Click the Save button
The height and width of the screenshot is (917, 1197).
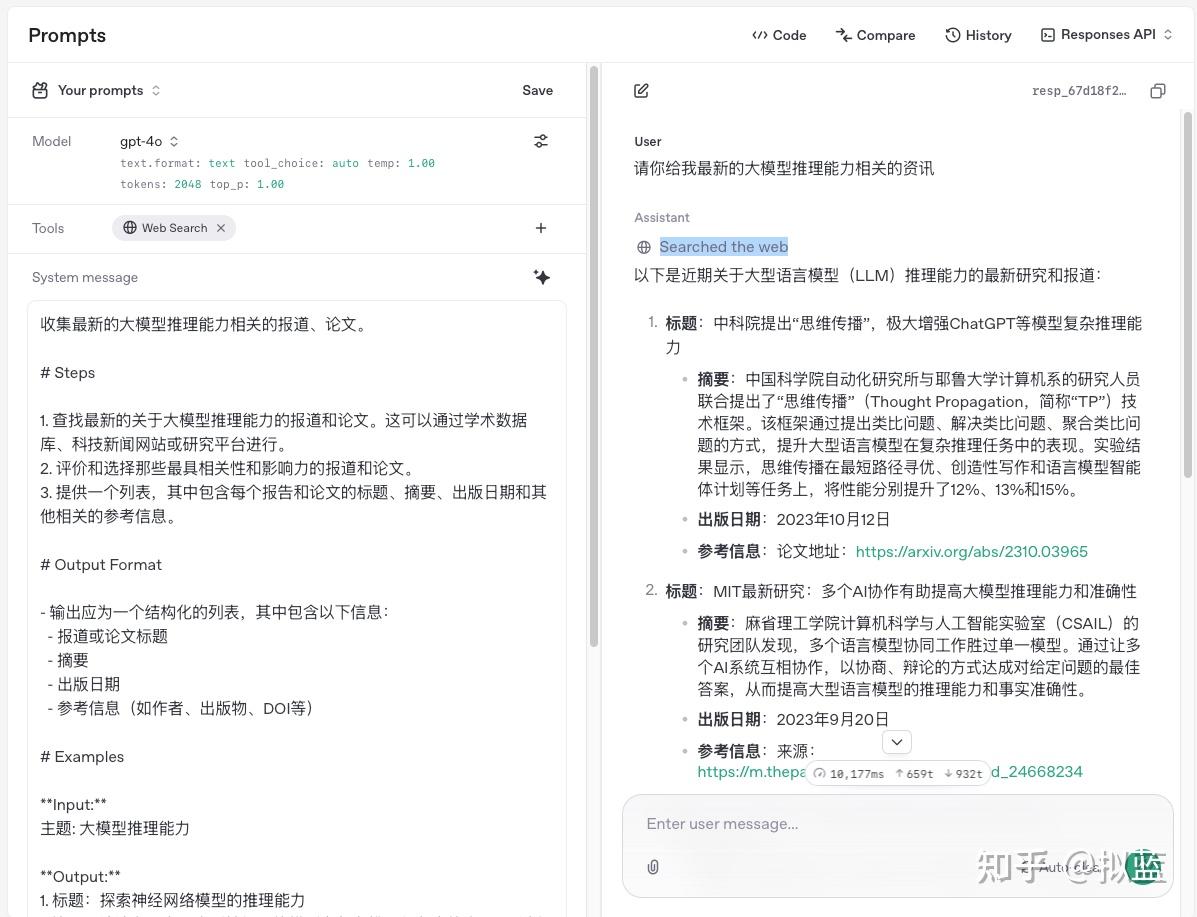pyautogui.click(x=537, y=90)
